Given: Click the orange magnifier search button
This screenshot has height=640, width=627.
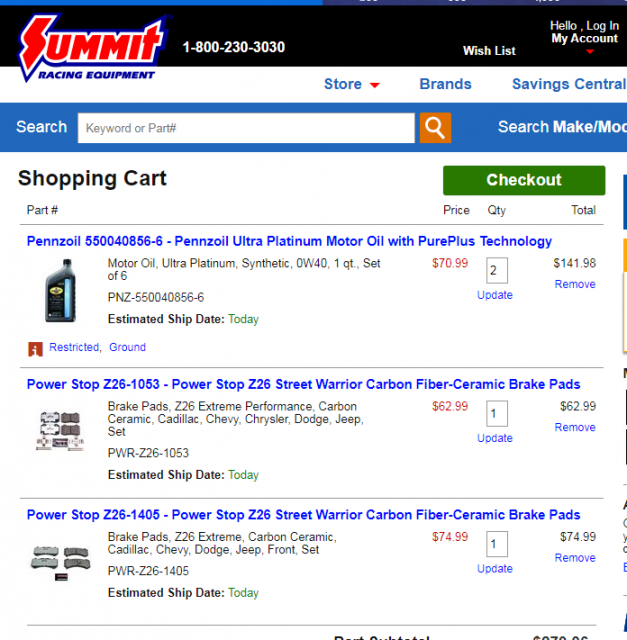Looking at the screenshot, I should 435,128.
